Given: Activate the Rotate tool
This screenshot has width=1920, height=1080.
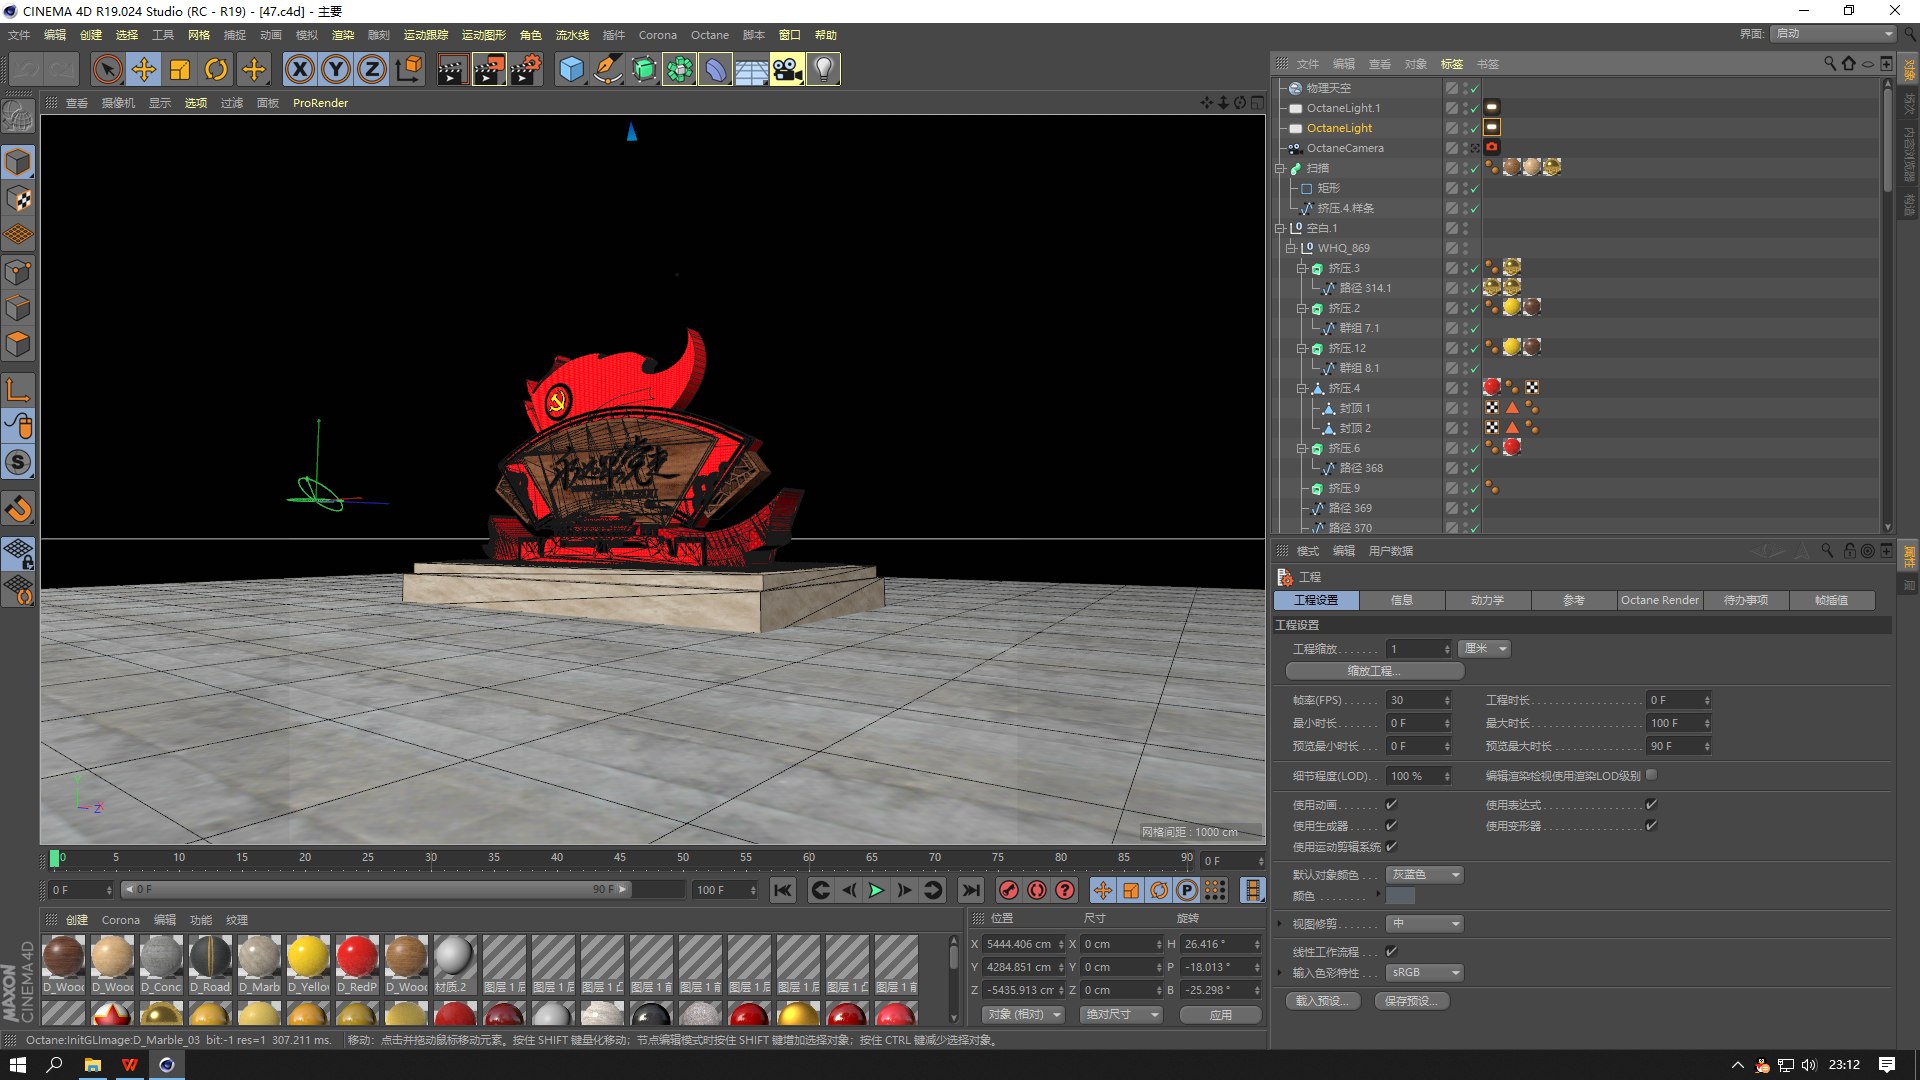Looking at the screenshot, I should 216,70.
